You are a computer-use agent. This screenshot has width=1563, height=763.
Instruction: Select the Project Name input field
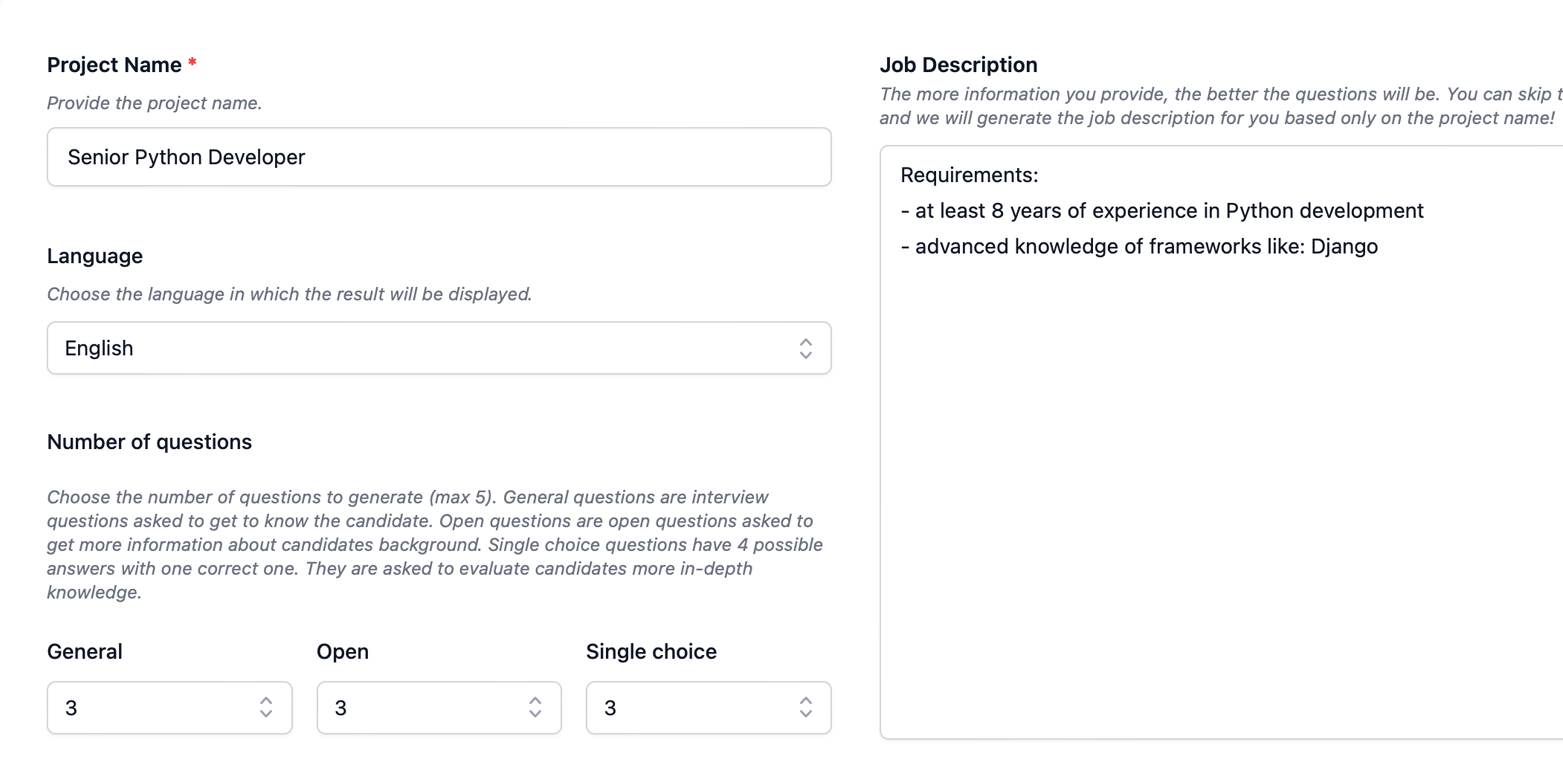pyautogui.click(x=438, y=156)
